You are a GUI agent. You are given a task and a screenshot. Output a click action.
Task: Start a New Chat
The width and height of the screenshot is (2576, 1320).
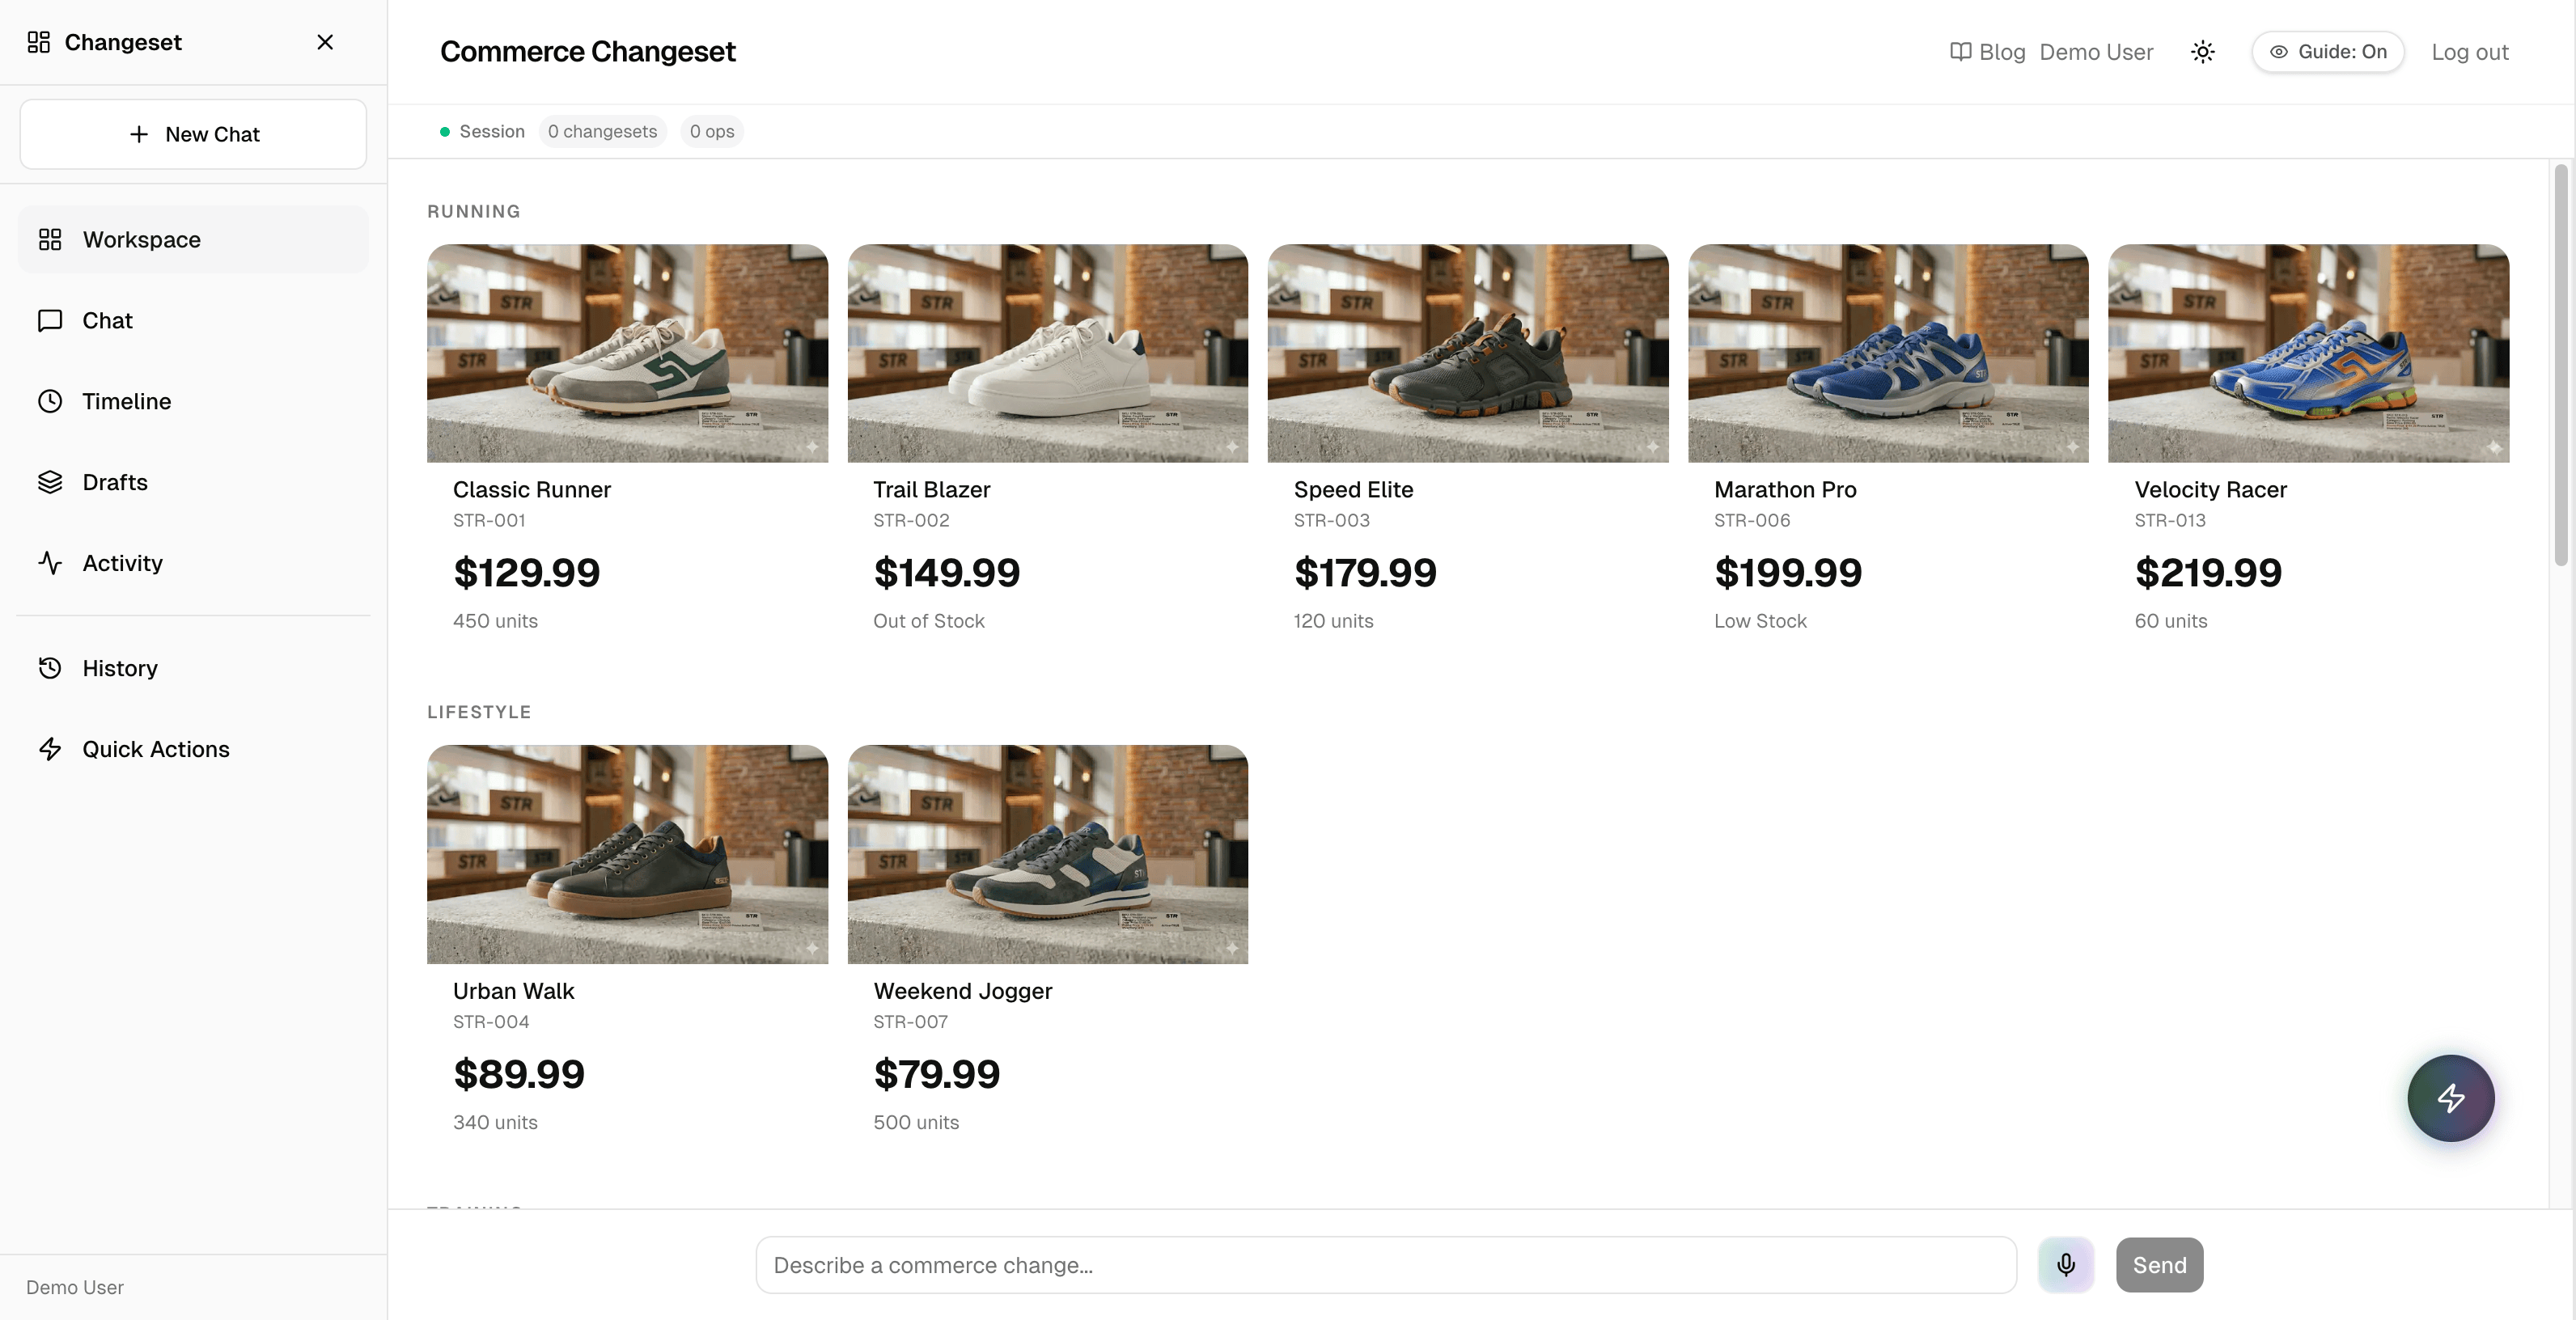[193, 134]
